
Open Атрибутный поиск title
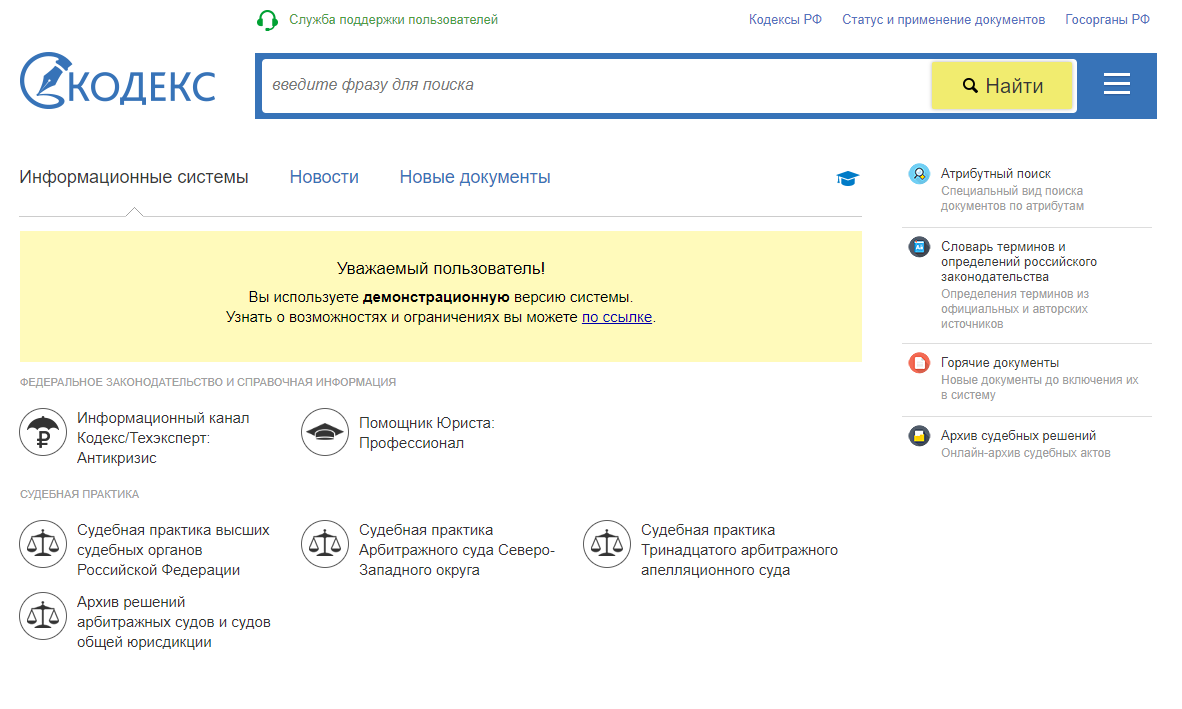tap(995, 174)
